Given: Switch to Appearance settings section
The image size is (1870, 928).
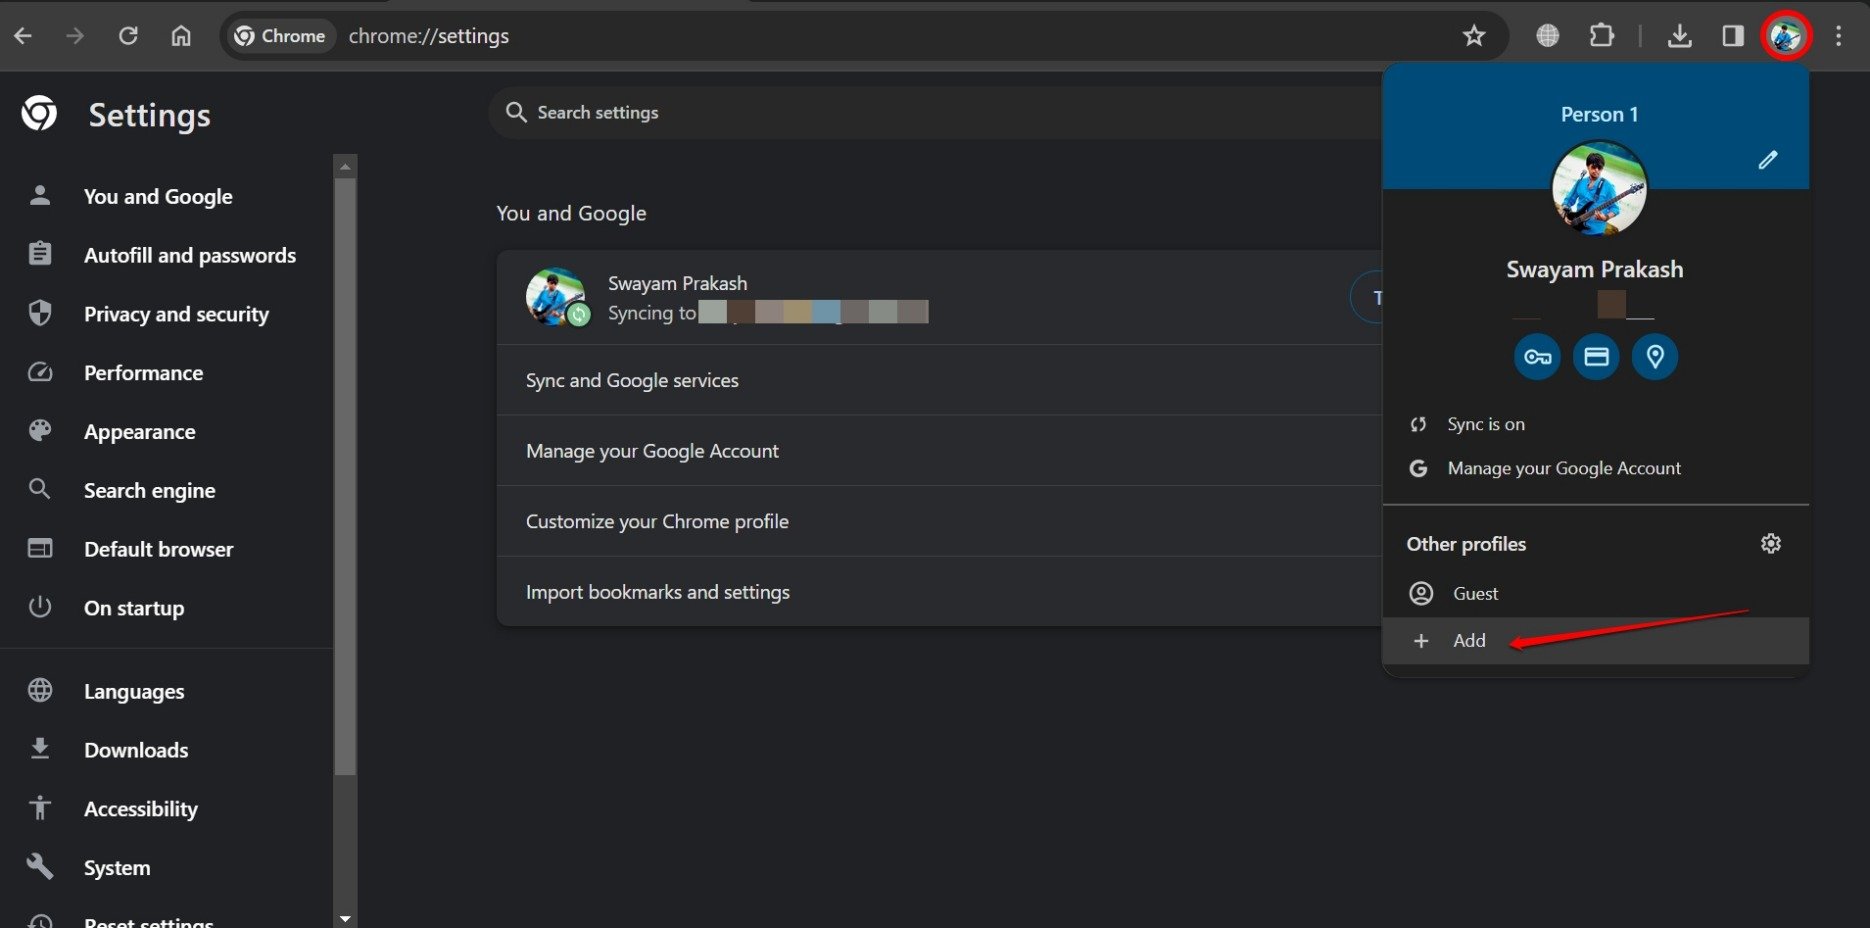Looking at the screenshot, I should tap(140, 431).
